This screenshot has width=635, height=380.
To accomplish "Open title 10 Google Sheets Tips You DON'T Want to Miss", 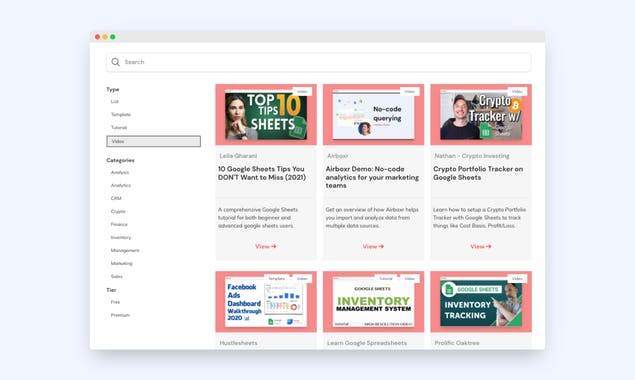I will click(262, 173).
